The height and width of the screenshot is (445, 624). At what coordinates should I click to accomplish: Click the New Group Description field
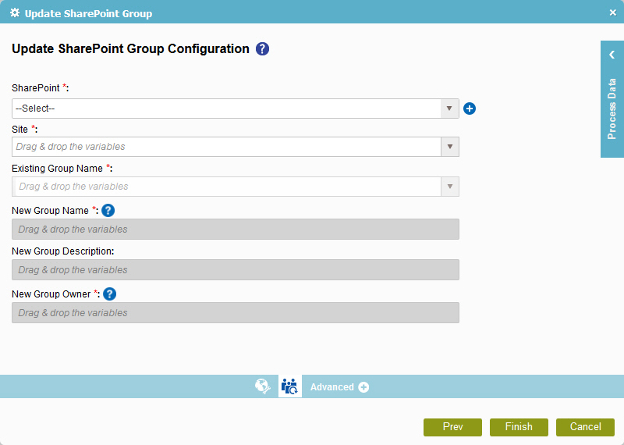pos(235,269)
